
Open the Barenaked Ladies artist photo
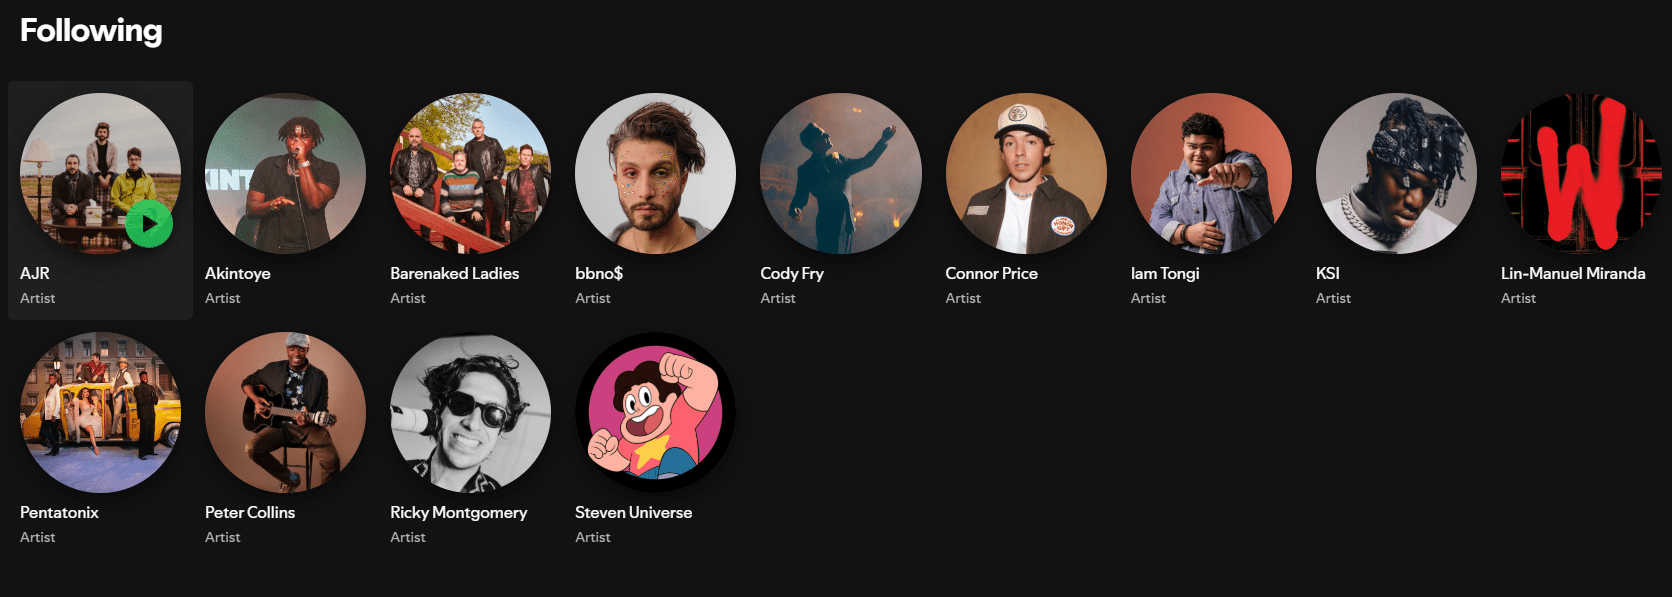pyautogui.click(x=470, y=173)
